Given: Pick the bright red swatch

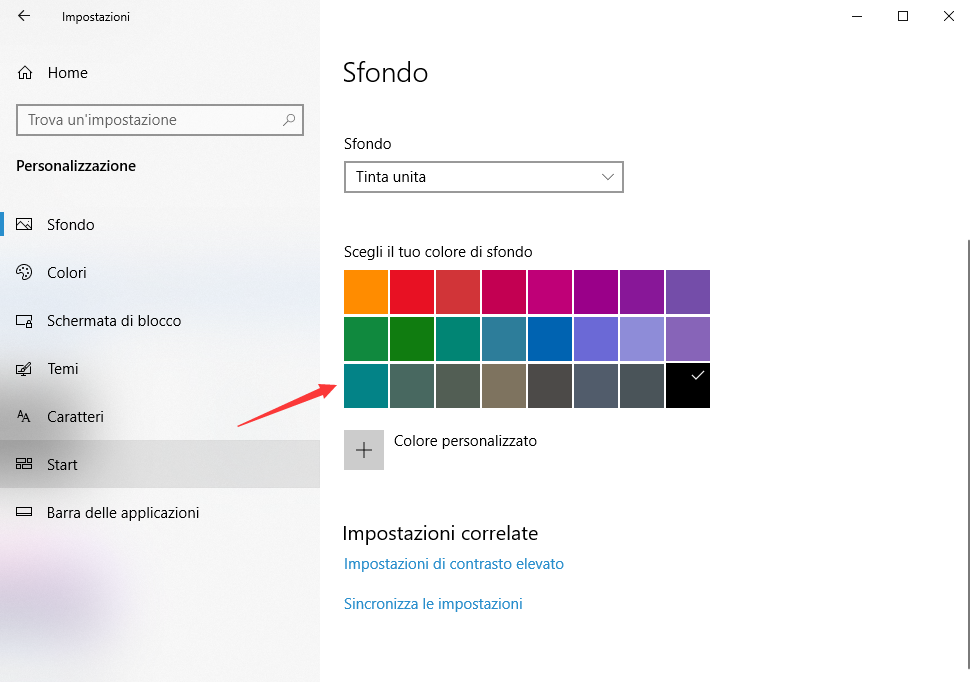Looking at the screenshot, I should [412, 292].
